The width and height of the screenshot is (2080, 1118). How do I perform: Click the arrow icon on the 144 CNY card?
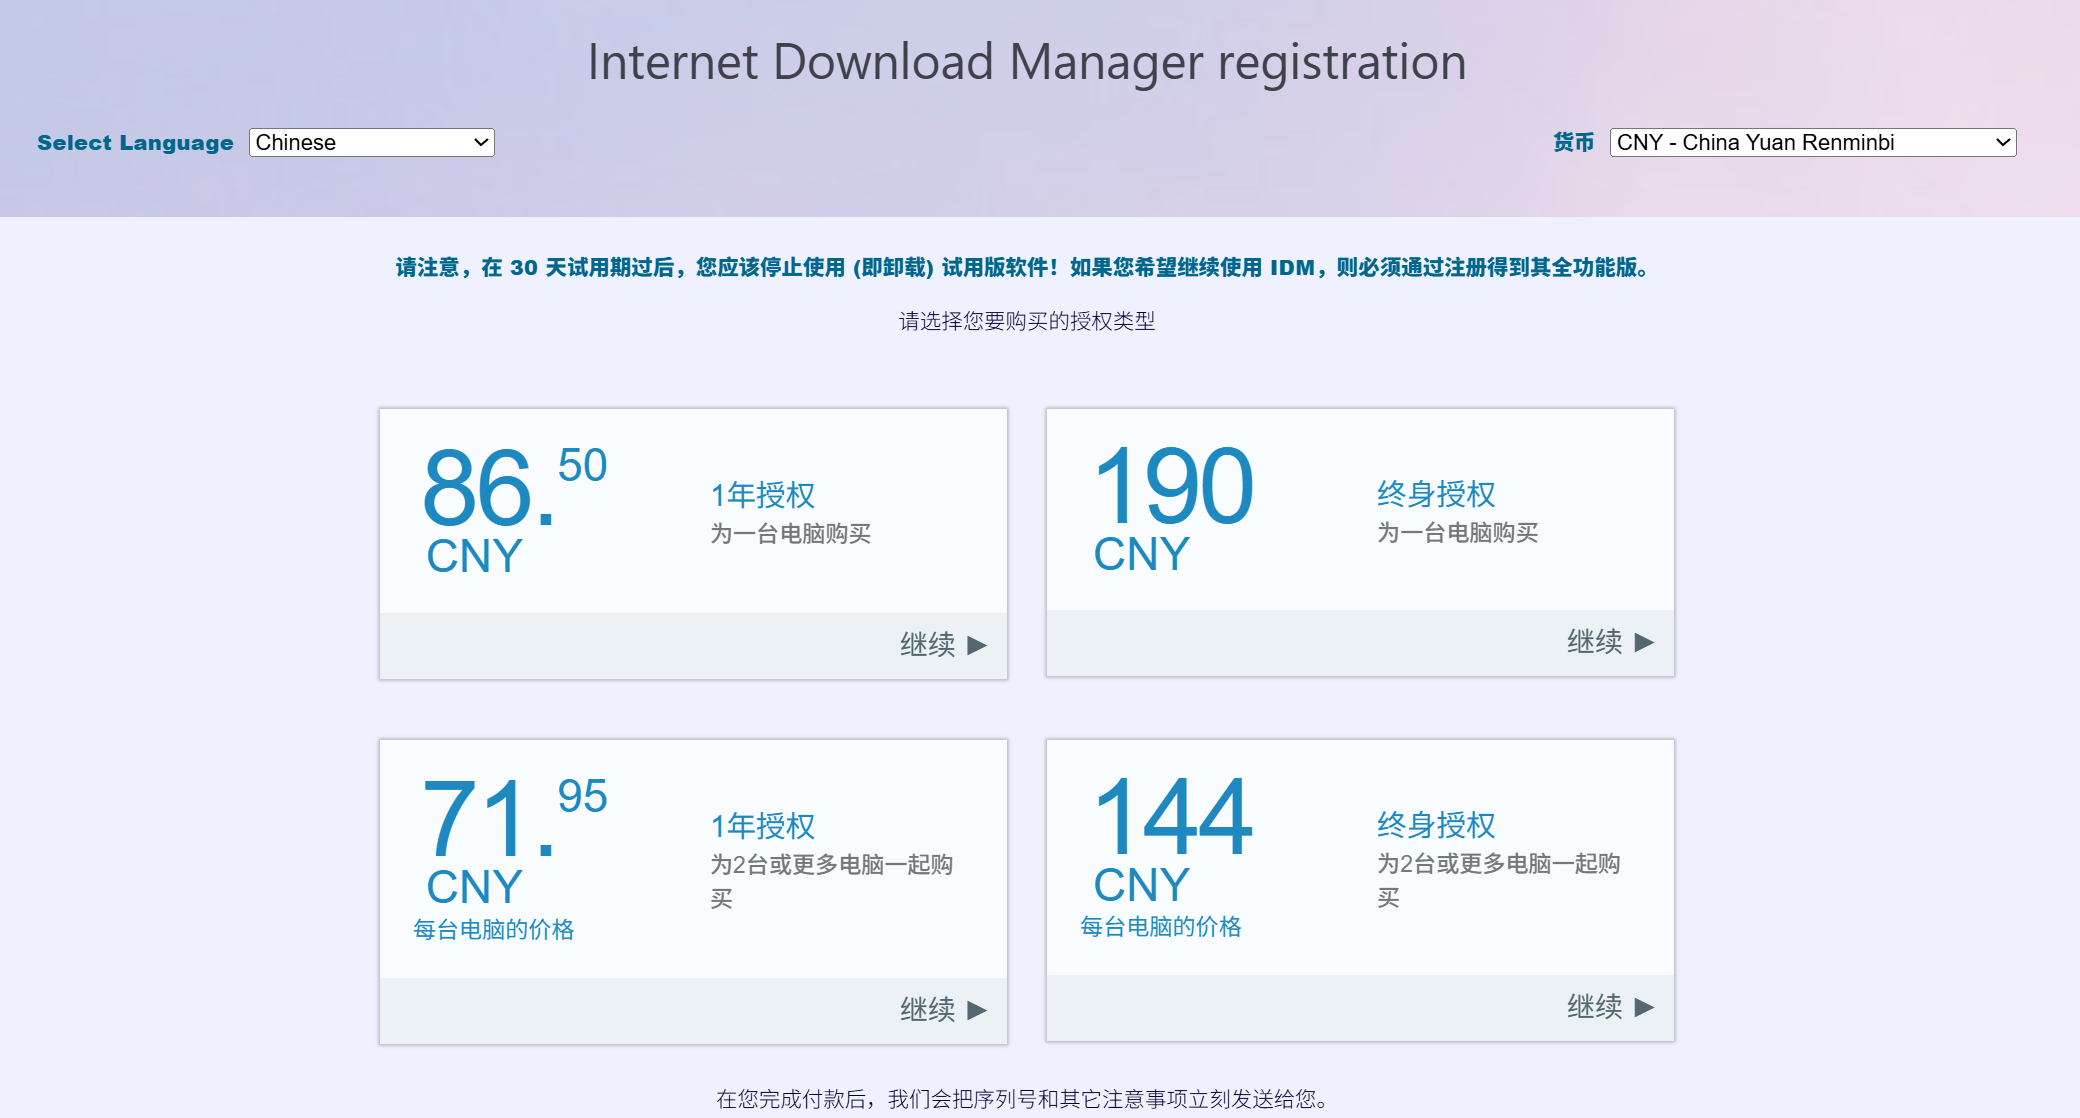1644,1008
